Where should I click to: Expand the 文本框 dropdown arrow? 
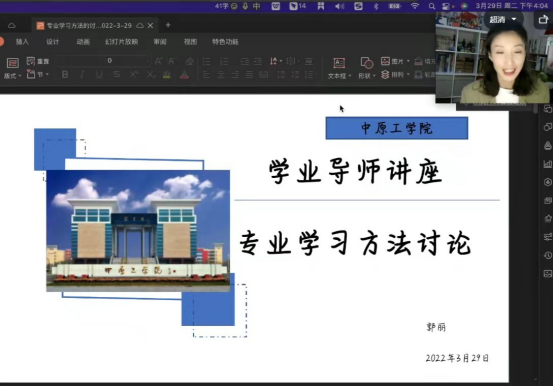point(350,76)
